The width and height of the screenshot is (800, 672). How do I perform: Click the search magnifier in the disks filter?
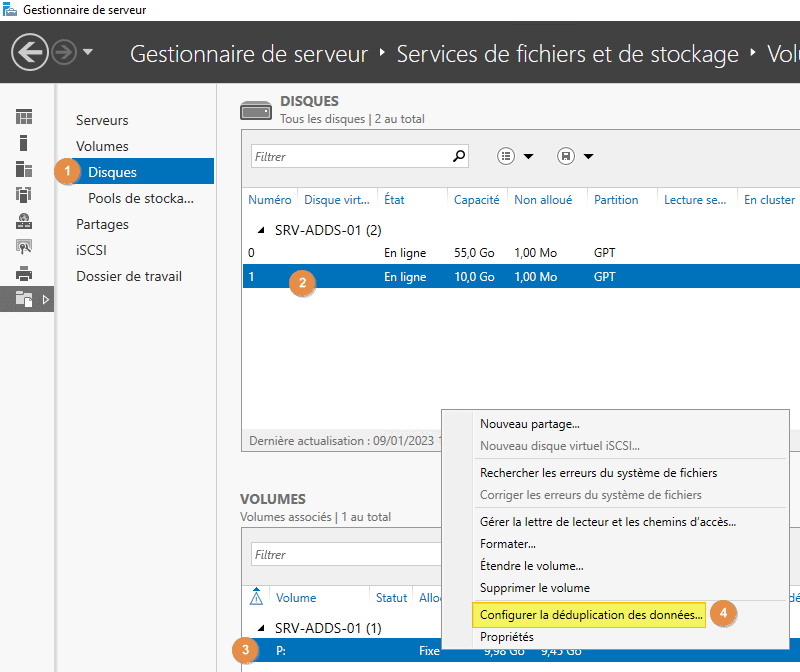458,156
